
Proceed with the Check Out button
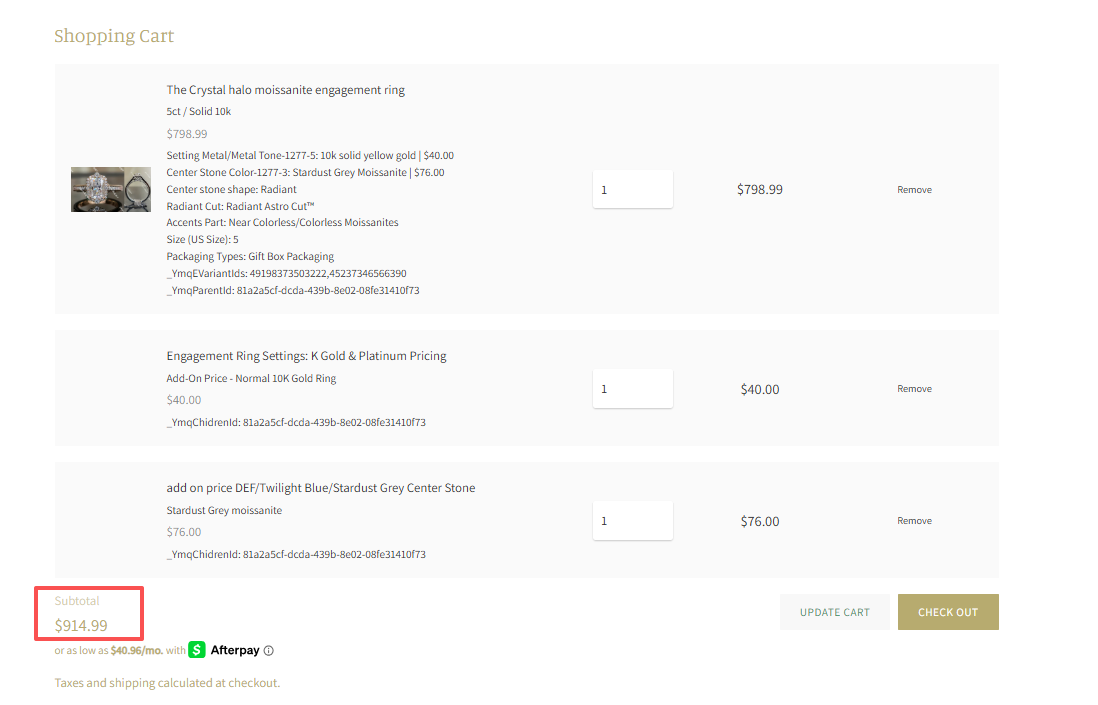tap(947, 612)
